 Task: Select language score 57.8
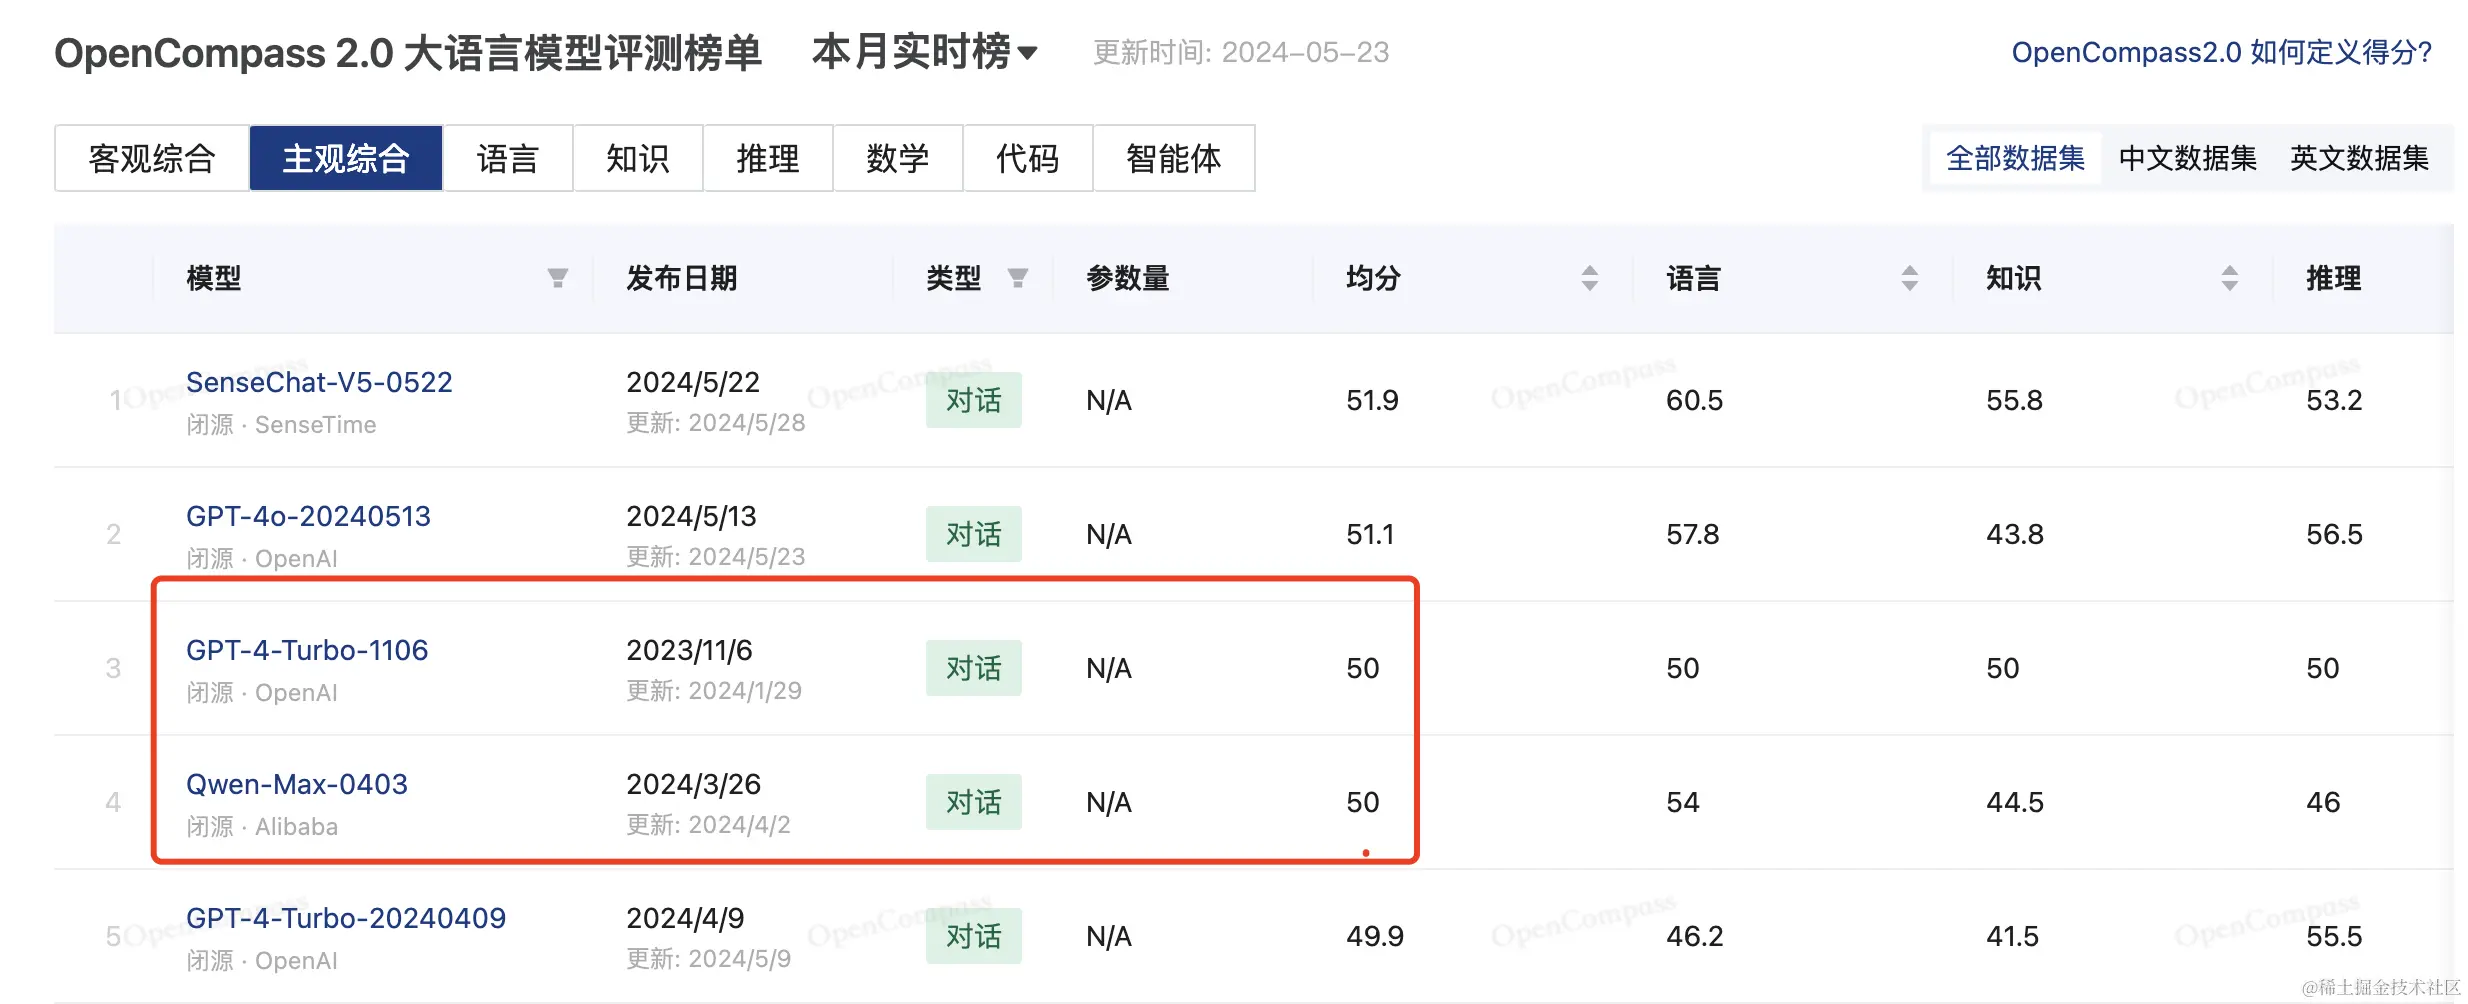click(x=1693, y=534)
